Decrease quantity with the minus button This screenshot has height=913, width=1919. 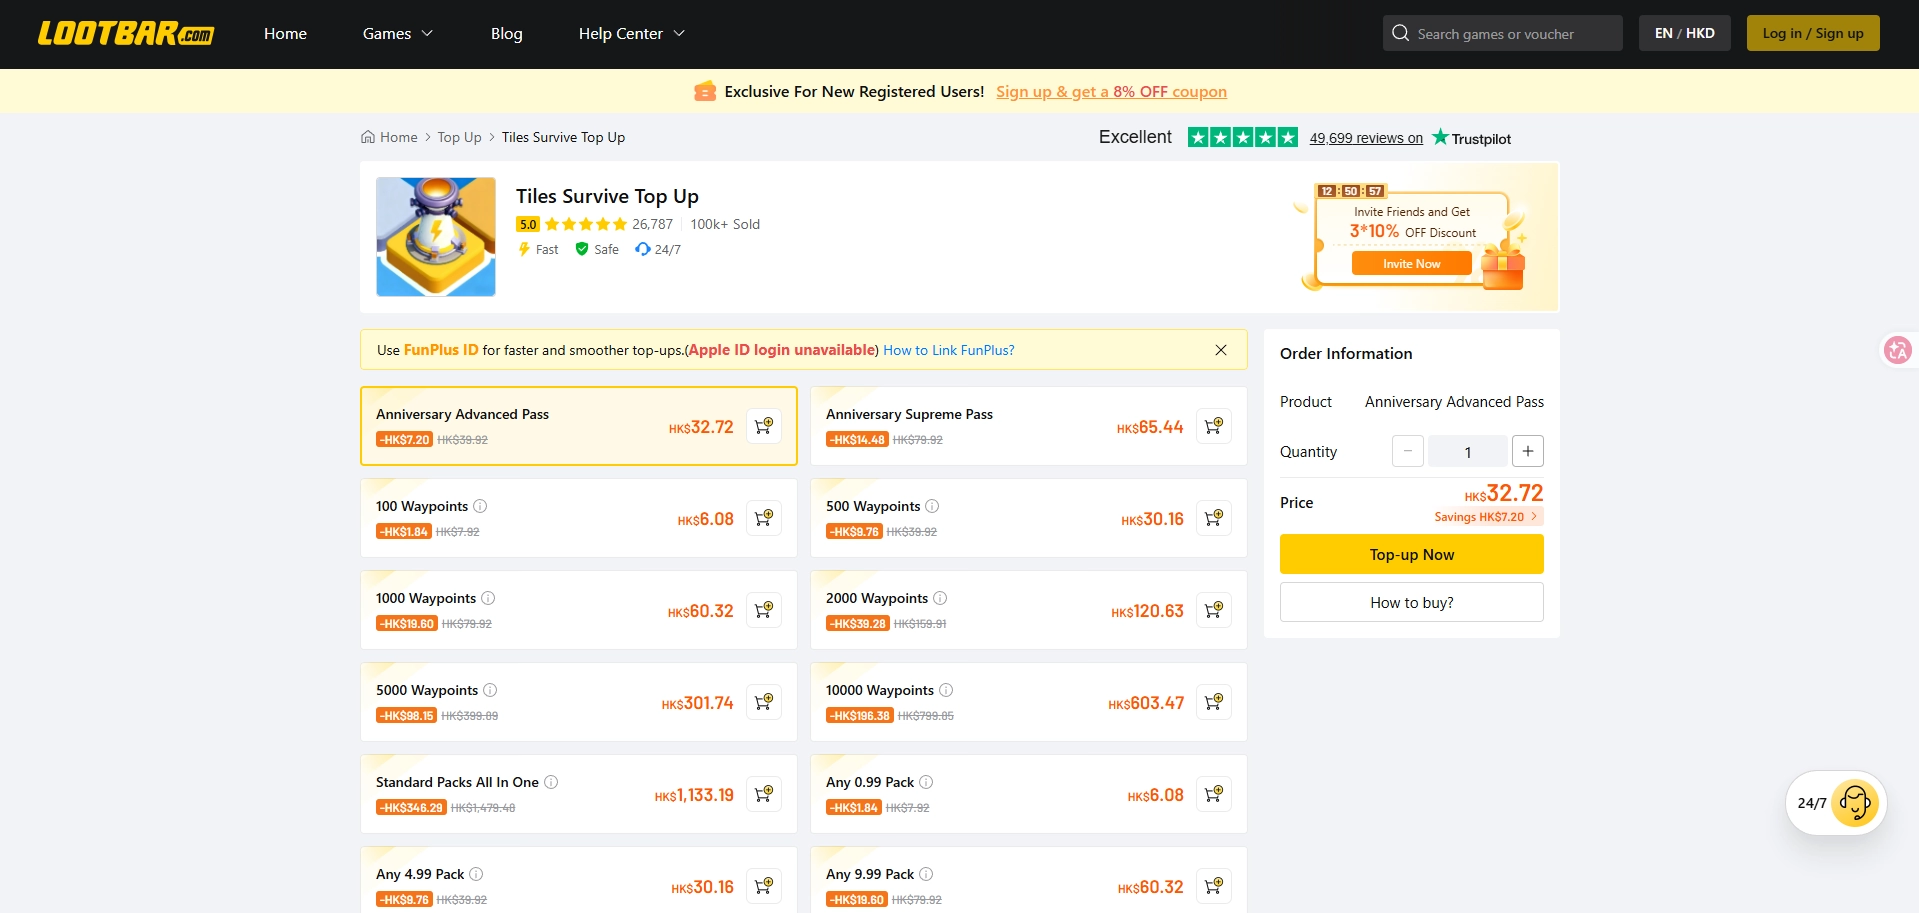(x=1408, y=451)
